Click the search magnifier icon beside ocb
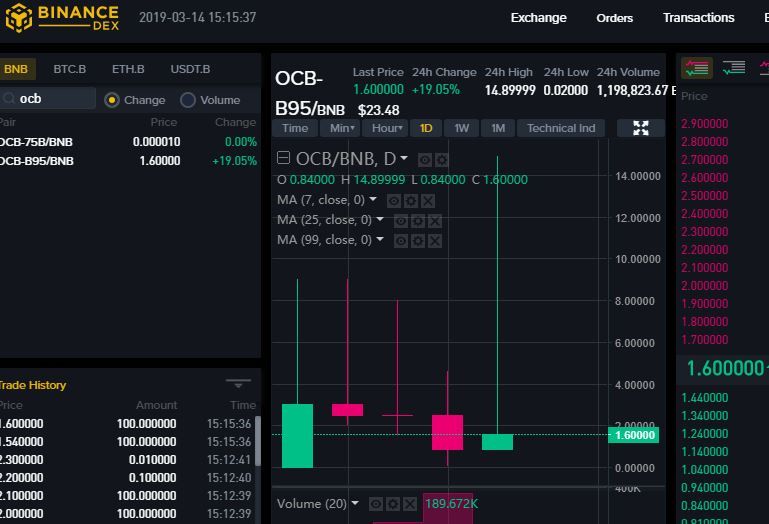Viewport: 769px width, 524px height. (x=8, y=99)
